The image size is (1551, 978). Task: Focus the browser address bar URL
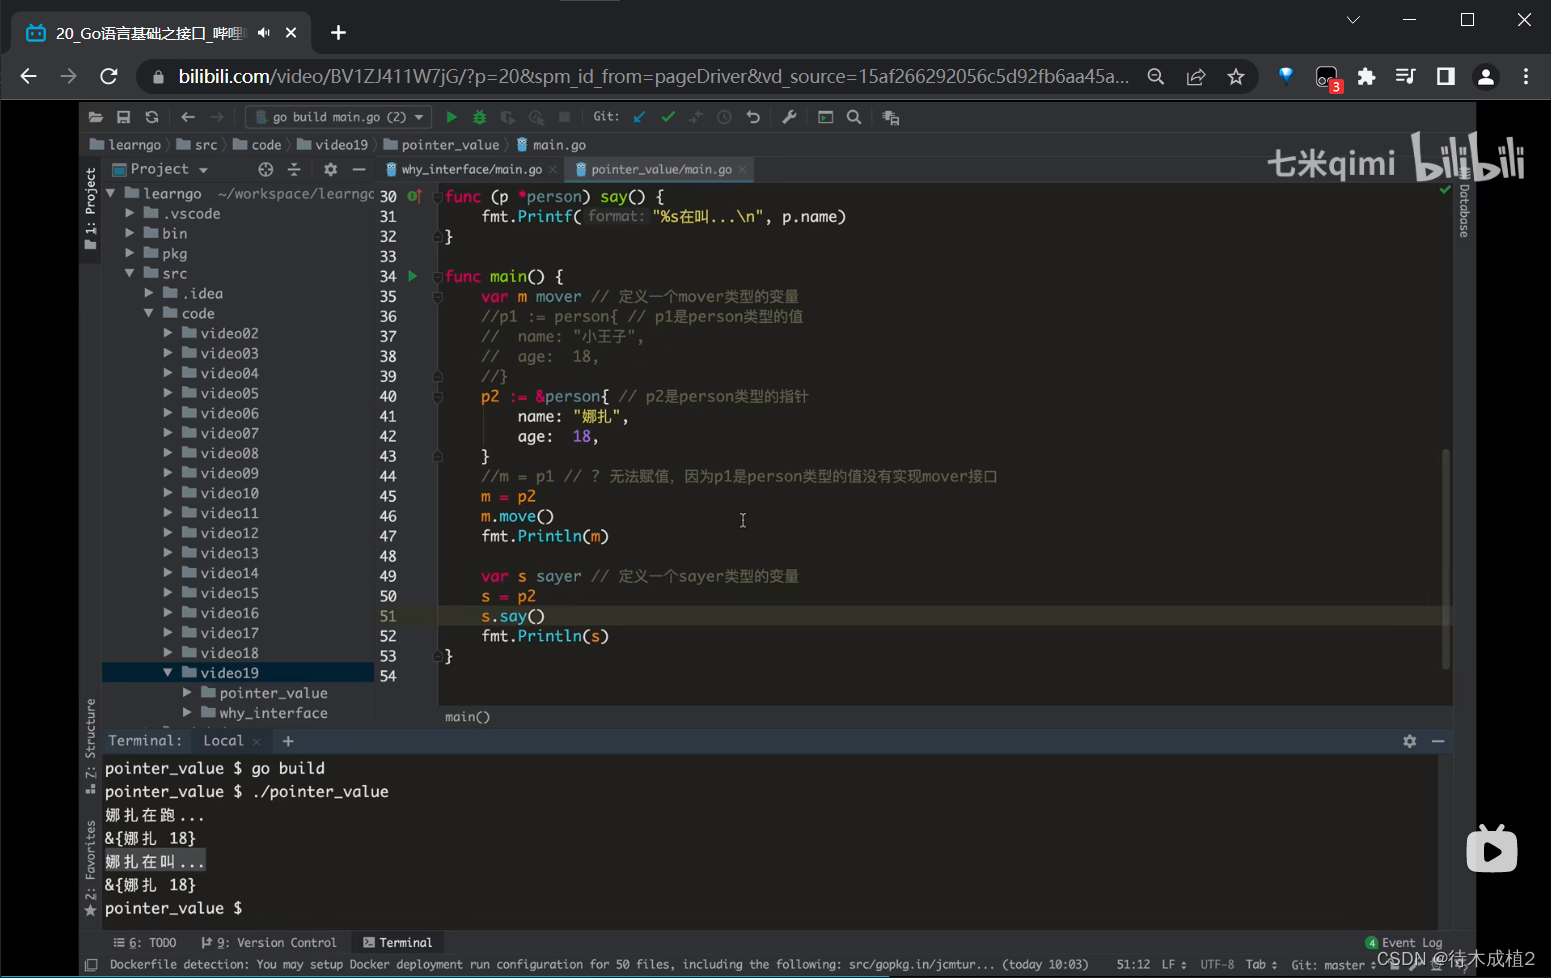(x=654, y=77)
